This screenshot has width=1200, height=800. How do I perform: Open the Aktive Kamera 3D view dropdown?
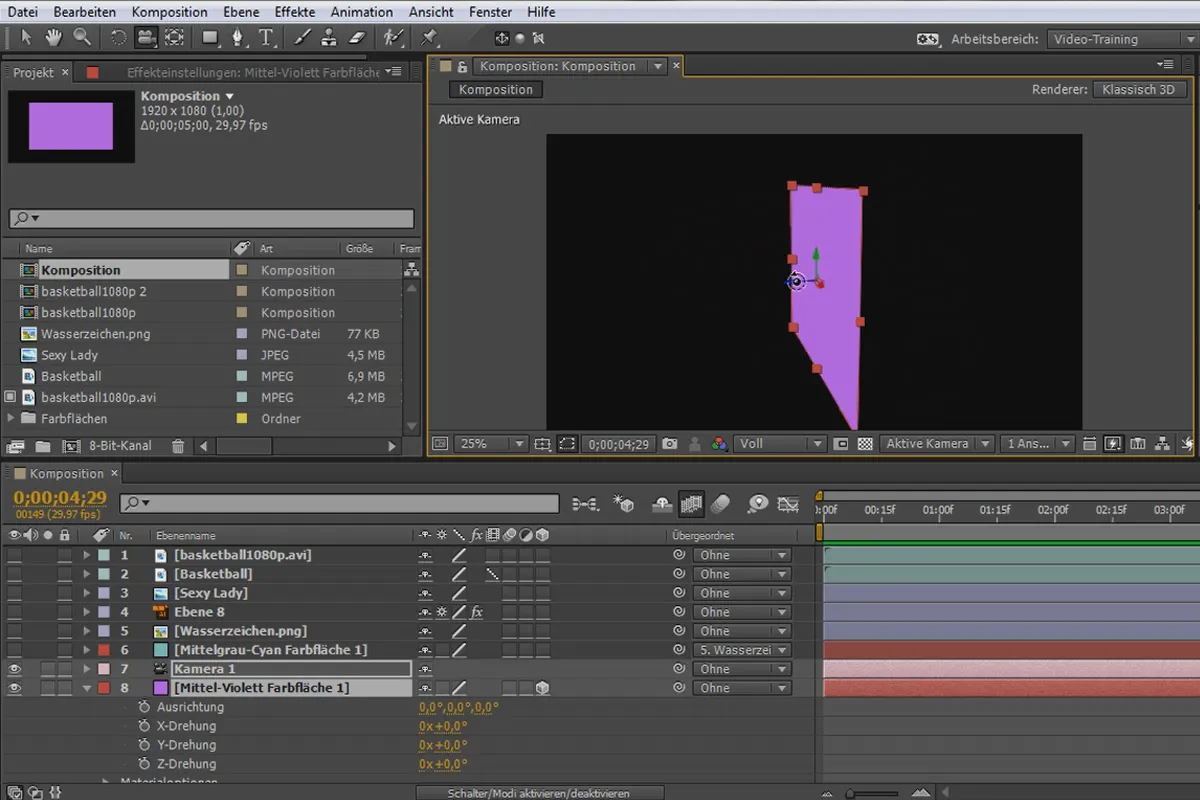937,444
